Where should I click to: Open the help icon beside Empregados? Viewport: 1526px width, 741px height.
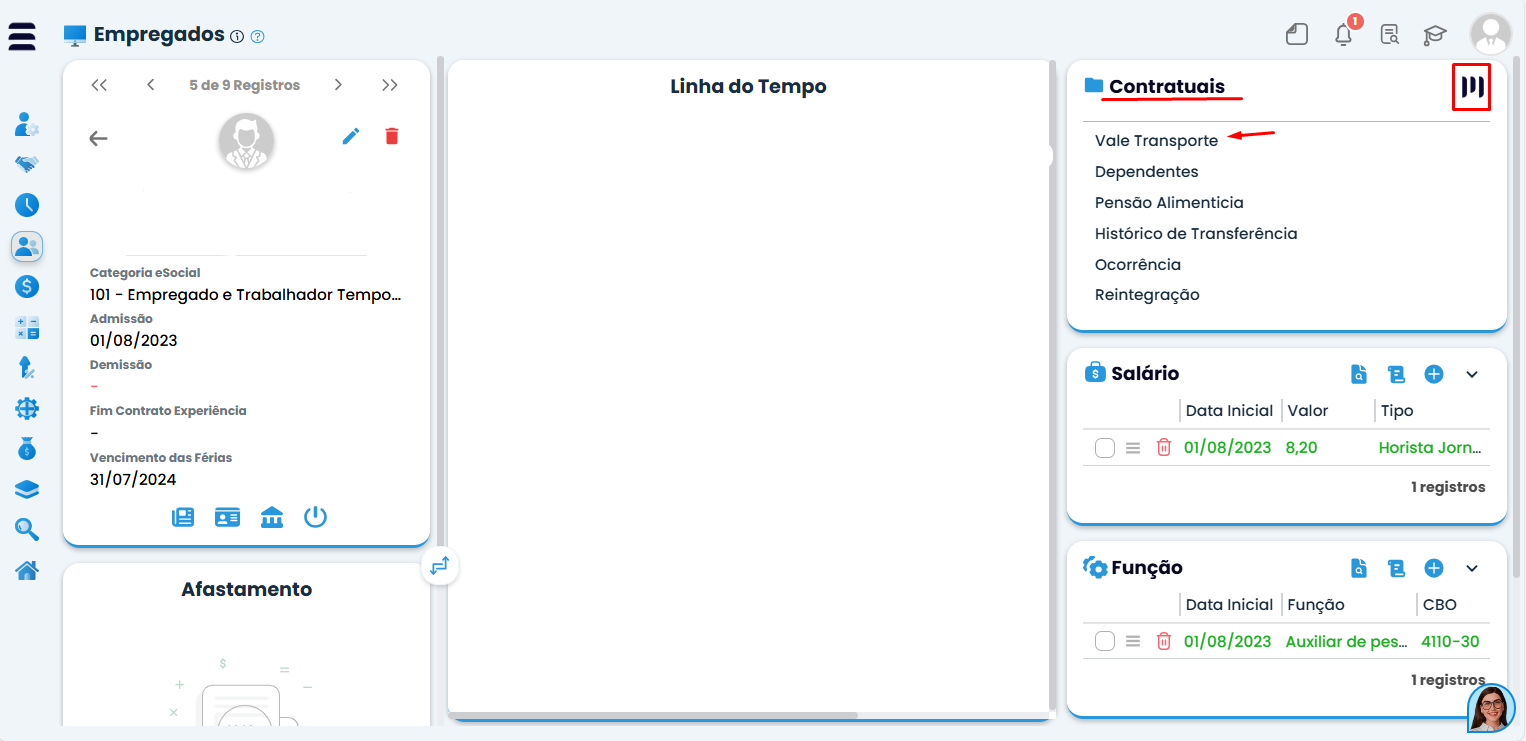pyautogui.click(x=258, y=37)
